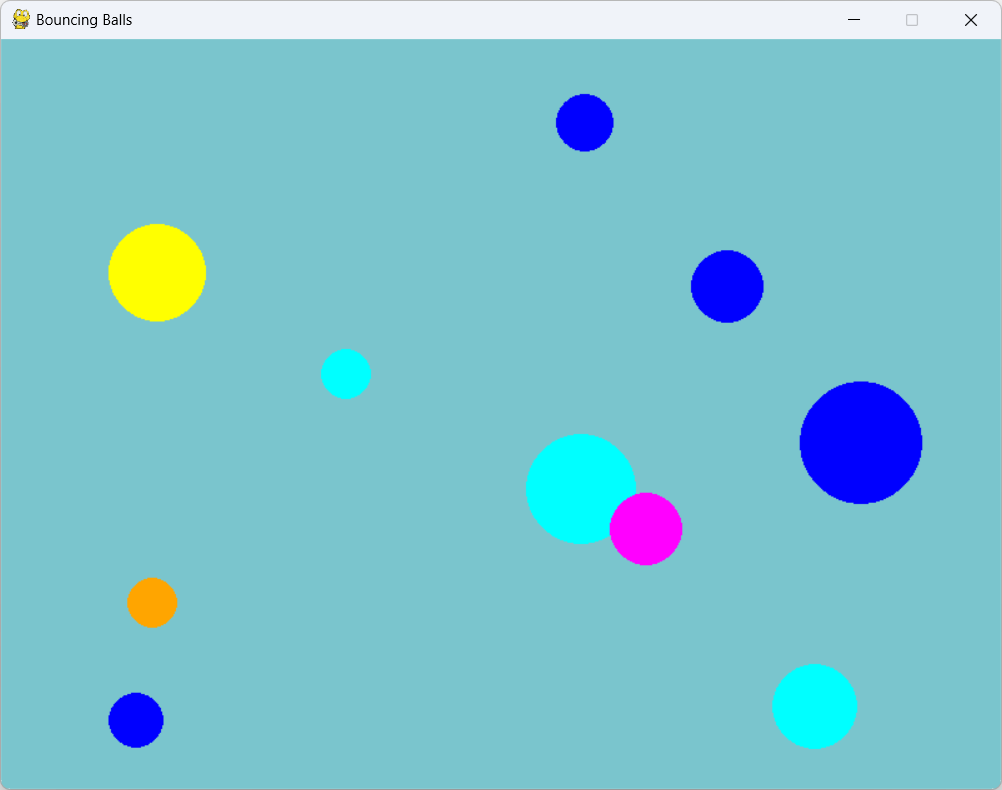Viewport: 1002px width, 790px height.
Task: Click the blue ball just below the orange ball
Action: 136,720
